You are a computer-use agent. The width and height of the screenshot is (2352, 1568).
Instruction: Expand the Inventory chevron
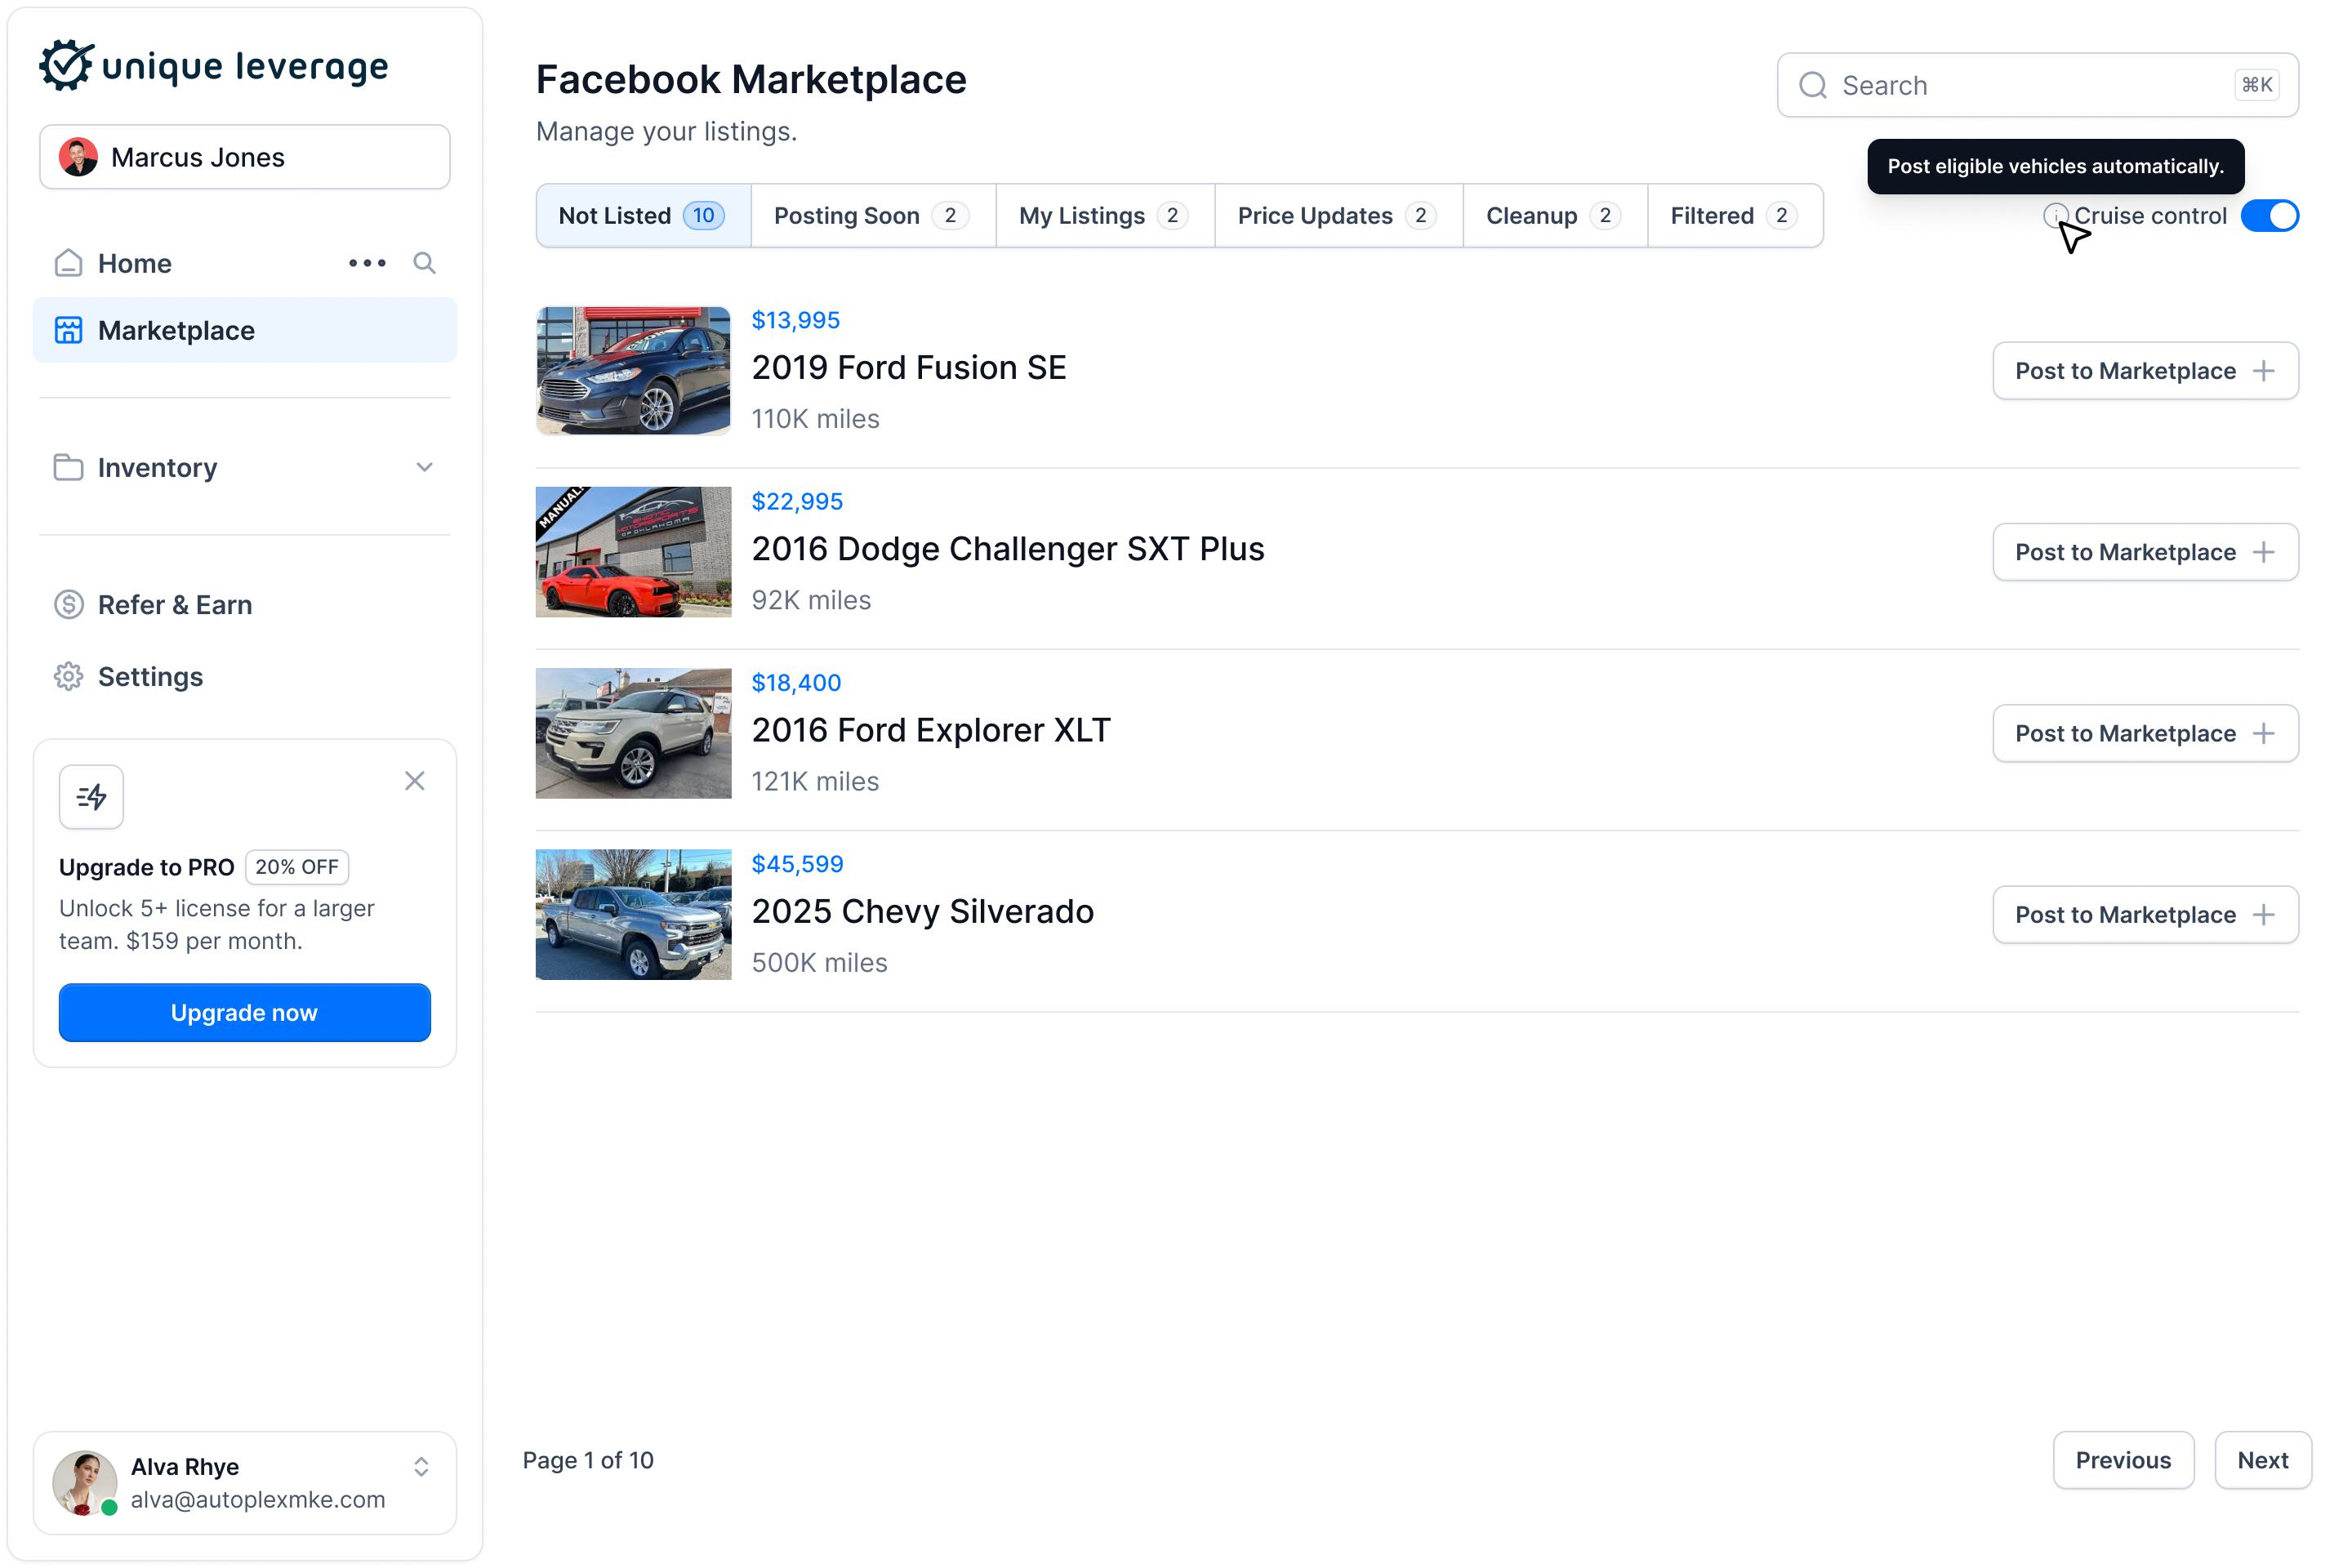pyautogui.click(x=424, y=467)
